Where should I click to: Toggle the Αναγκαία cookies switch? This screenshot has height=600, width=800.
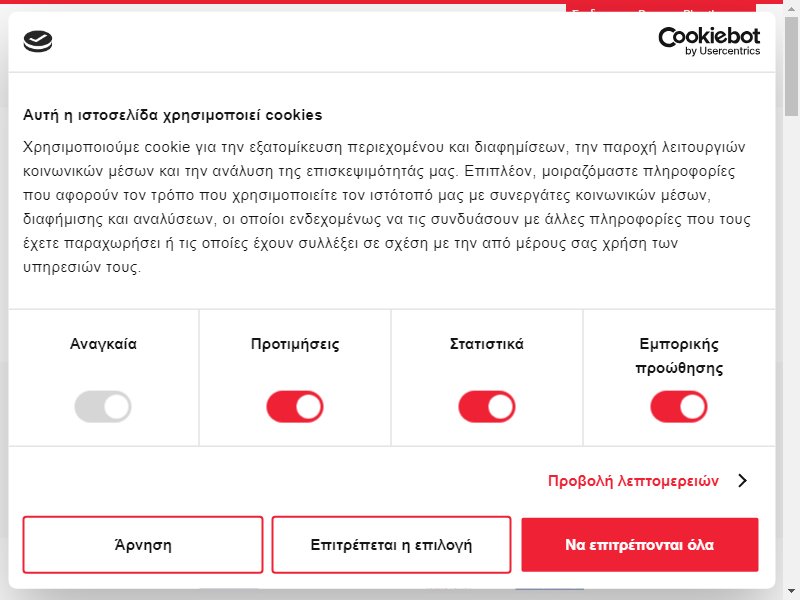(103, 407)
